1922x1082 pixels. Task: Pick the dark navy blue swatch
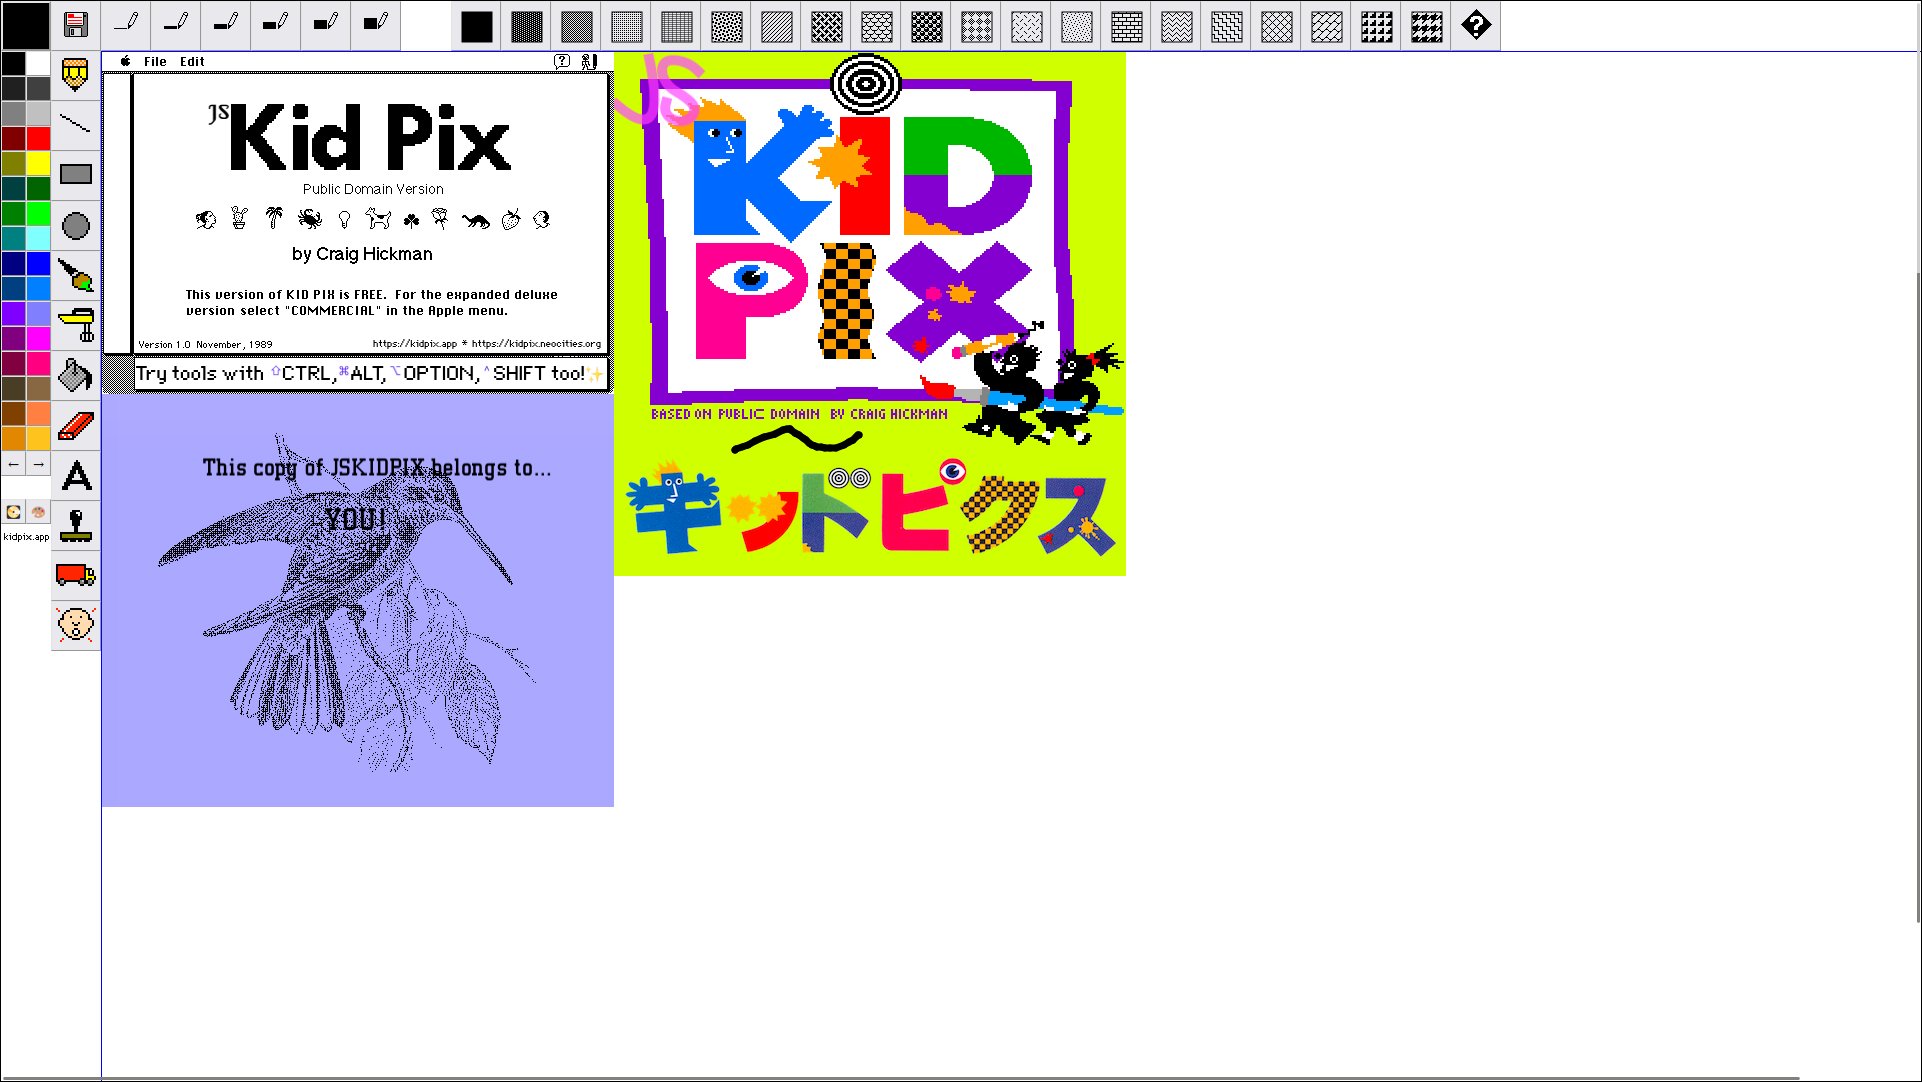(x=13, y=263)
